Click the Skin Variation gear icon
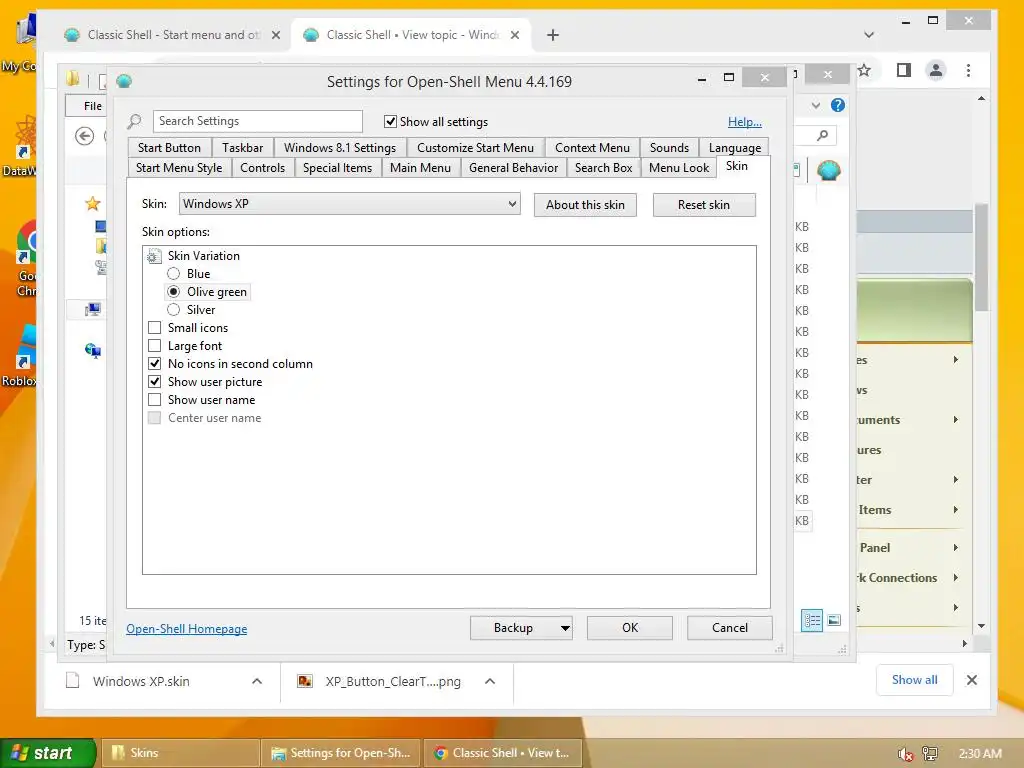Image resolution: width=1024 pixels, height=768 pixels. (153, 256)
